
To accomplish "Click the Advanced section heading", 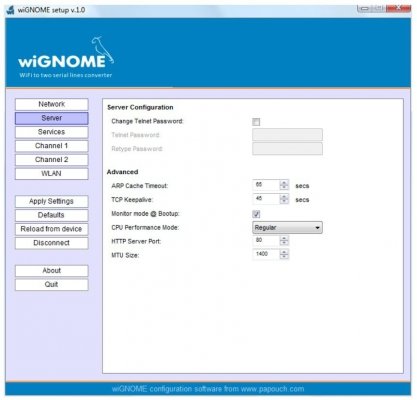I will coord(122,172).
